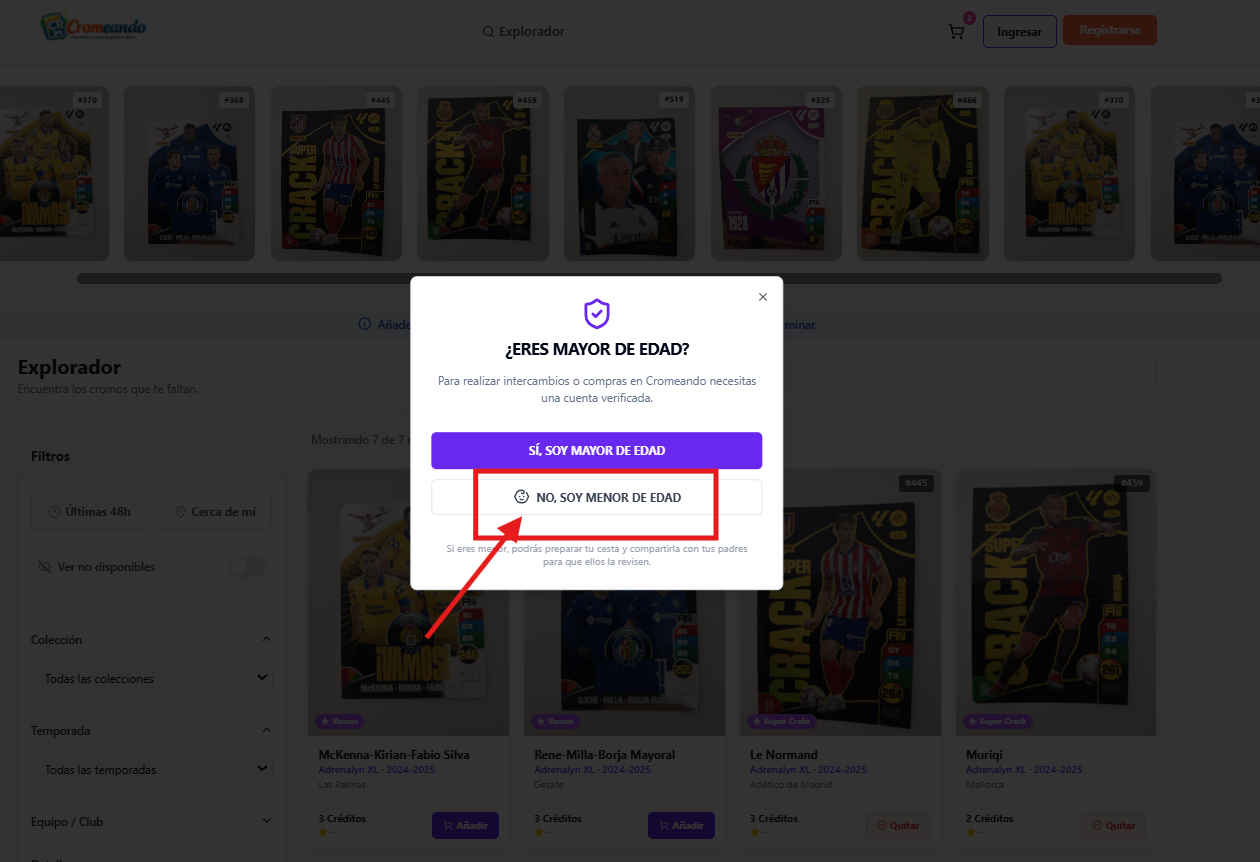
Task: Toggle the Ver no disponibles switch
Action: [247, 567]
